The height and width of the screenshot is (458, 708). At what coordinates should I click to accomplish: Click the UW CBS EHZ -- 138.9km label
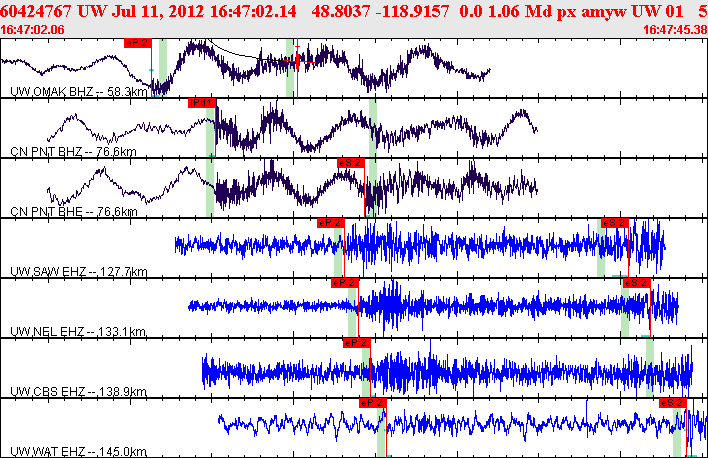pos(78,391)
